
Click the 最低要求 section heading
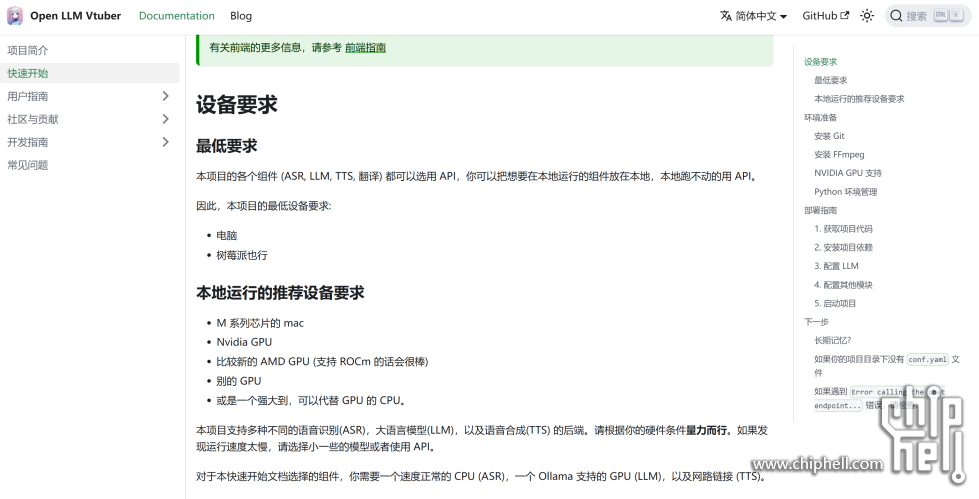coord(227,146)
